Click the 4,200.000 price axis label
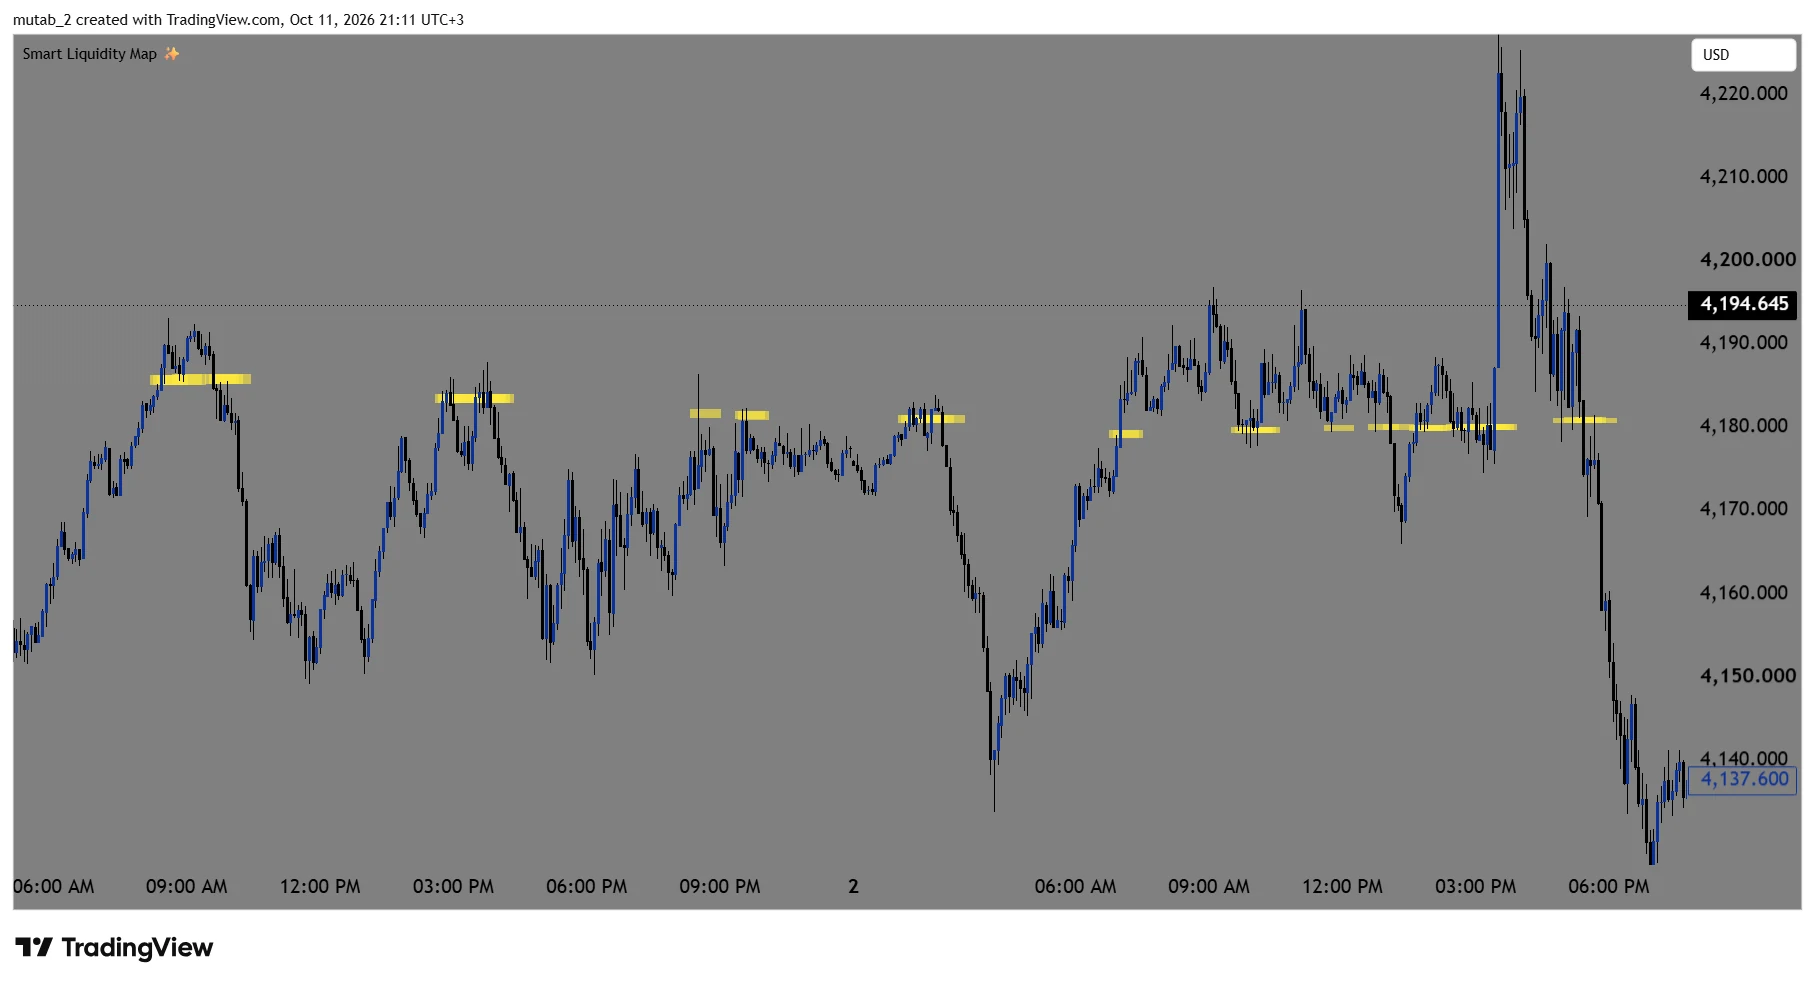 click(x=1747, y=260)
